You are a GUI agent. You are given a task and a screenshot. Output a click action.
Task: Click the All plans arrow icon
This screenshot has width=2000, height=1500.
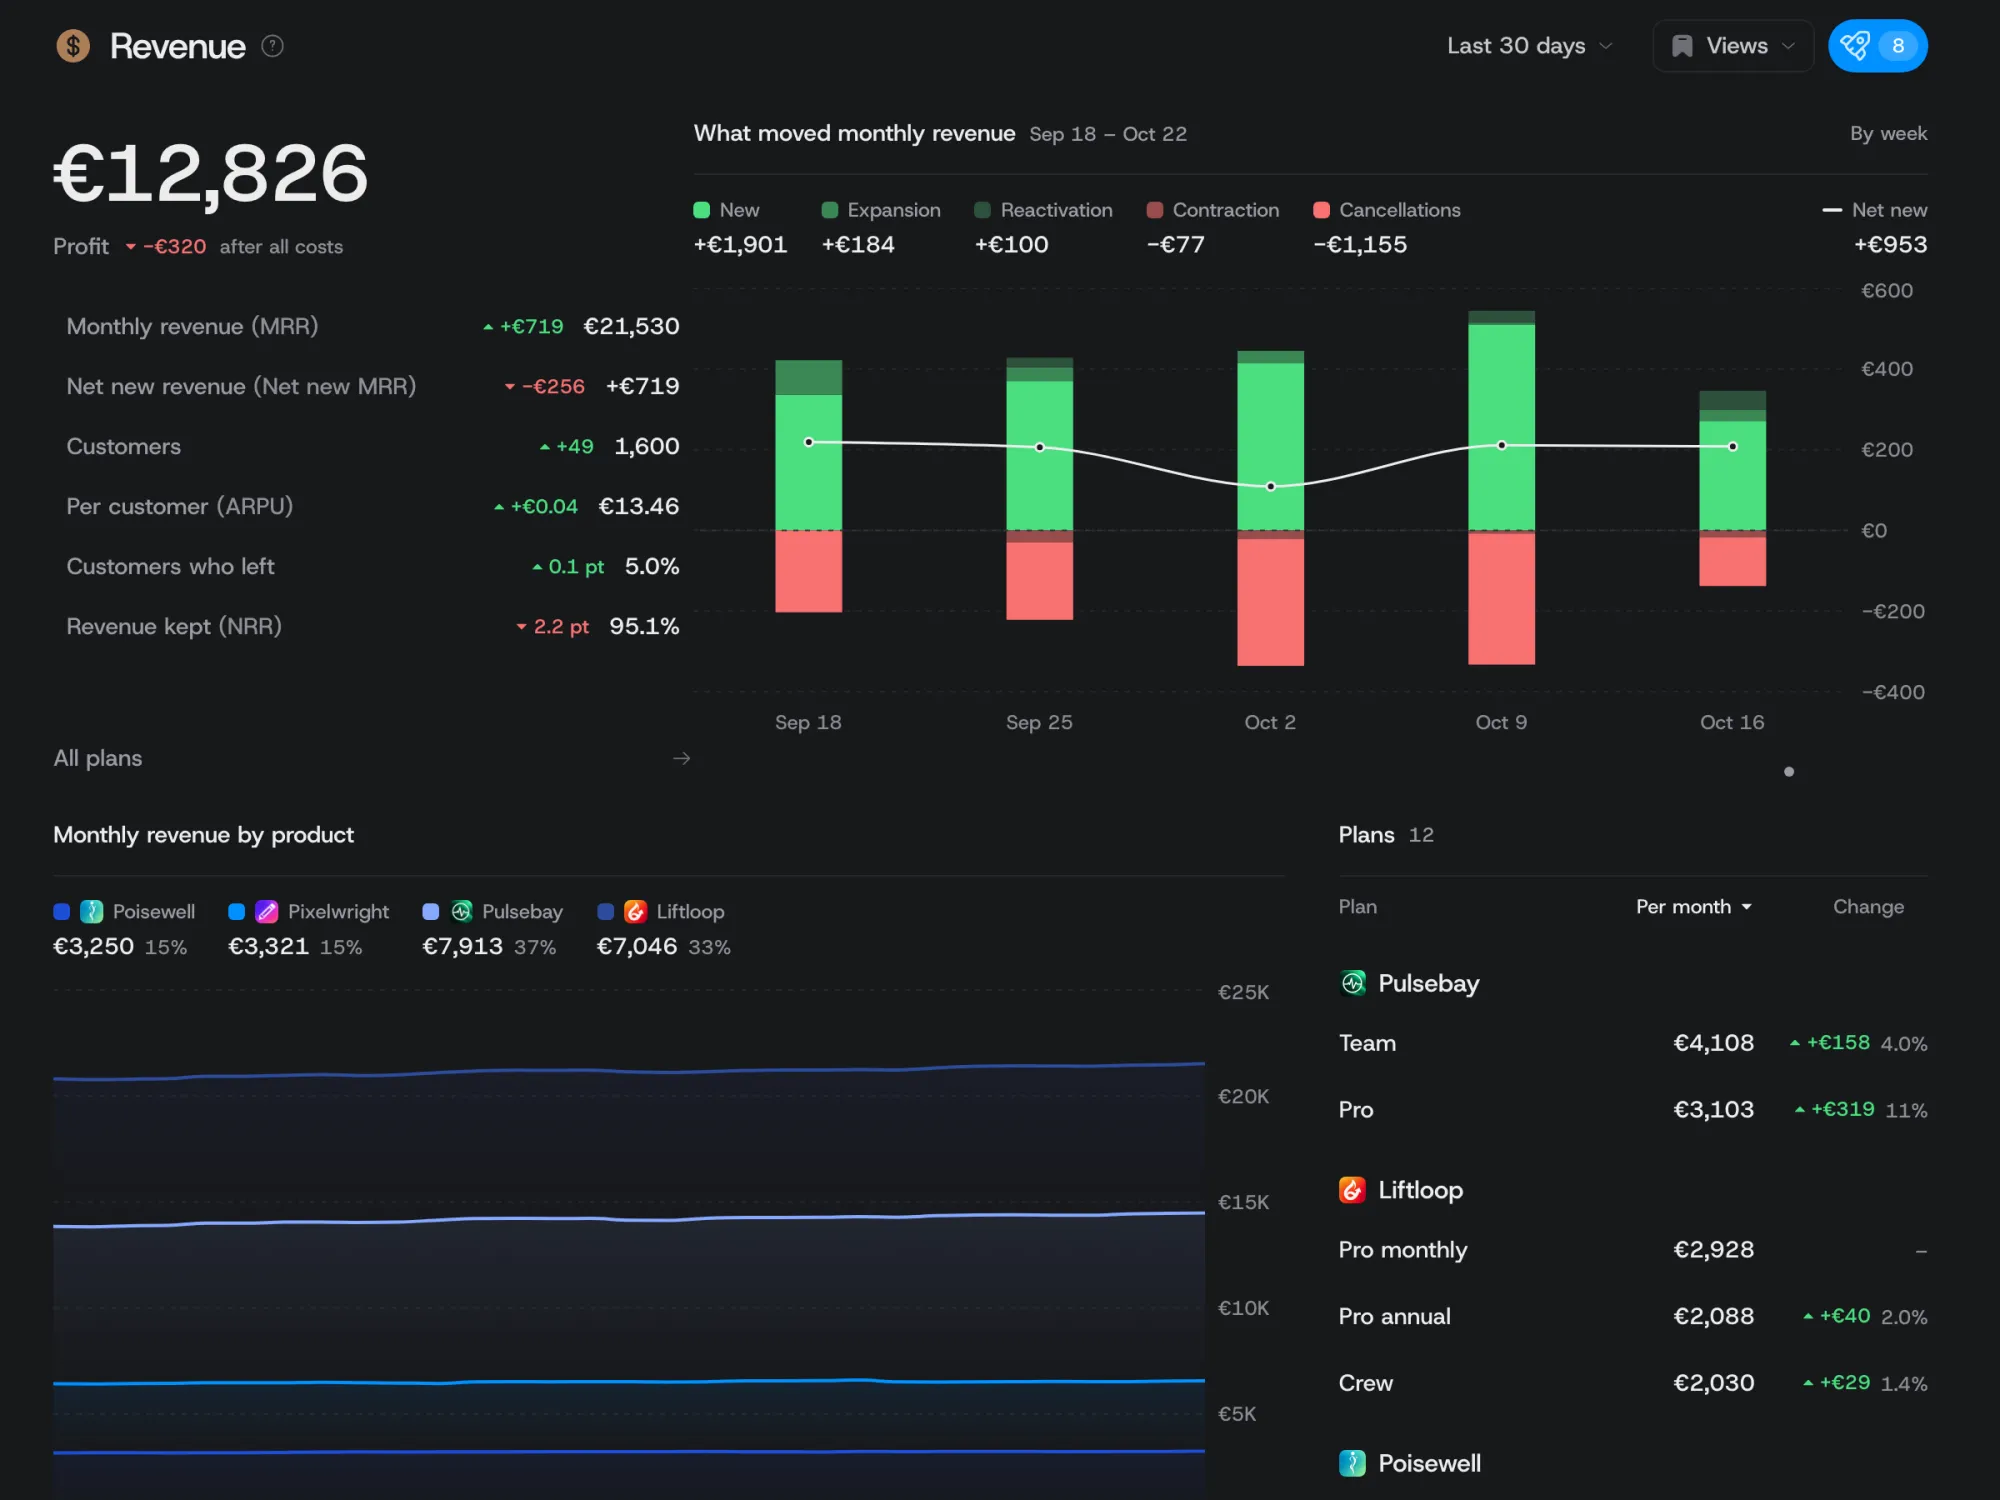tap(681, 758)
